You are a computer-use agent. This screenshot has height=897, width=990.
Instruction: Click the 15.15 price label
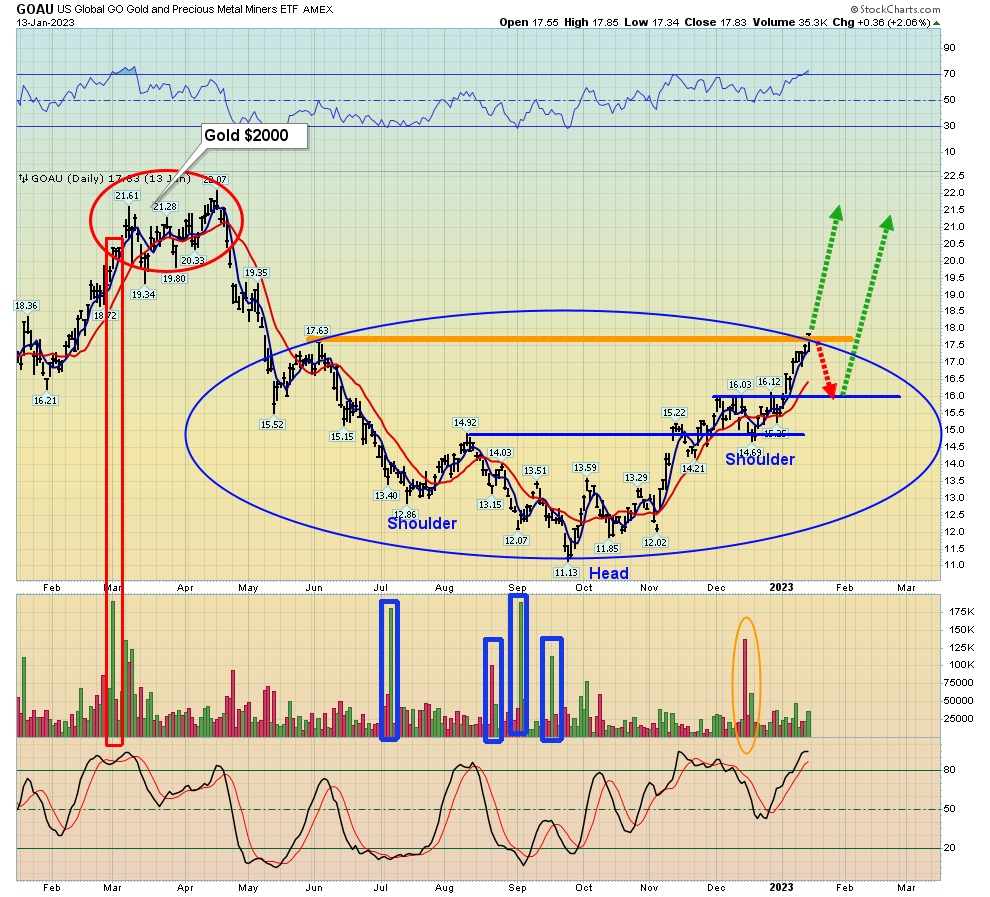point(342,437)
